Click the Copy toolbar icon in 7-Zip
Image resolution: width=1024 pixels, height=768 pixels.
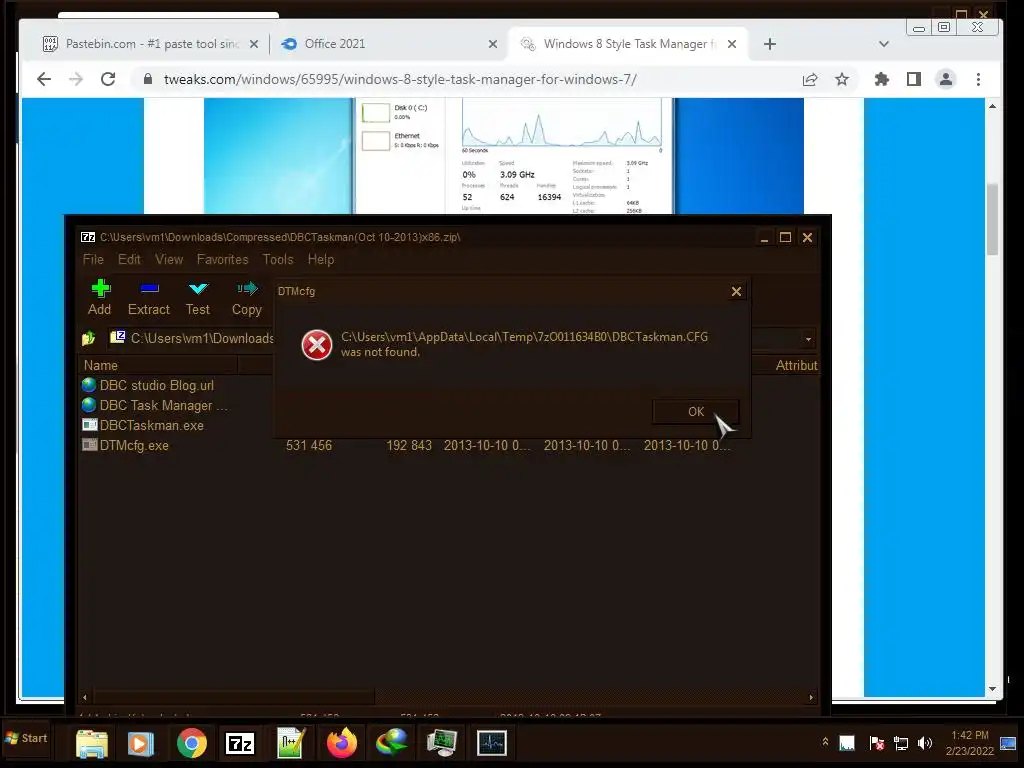pyautogui.click(x=247, y=297)
